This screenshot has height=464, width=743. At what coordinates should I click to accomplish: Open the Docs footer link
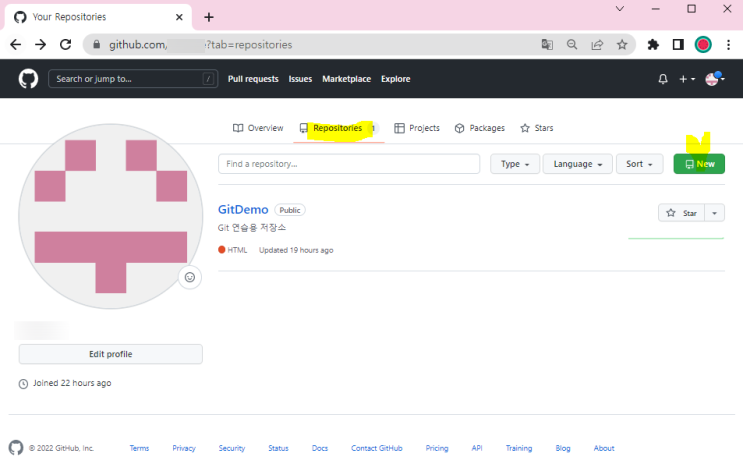(320, 448)
